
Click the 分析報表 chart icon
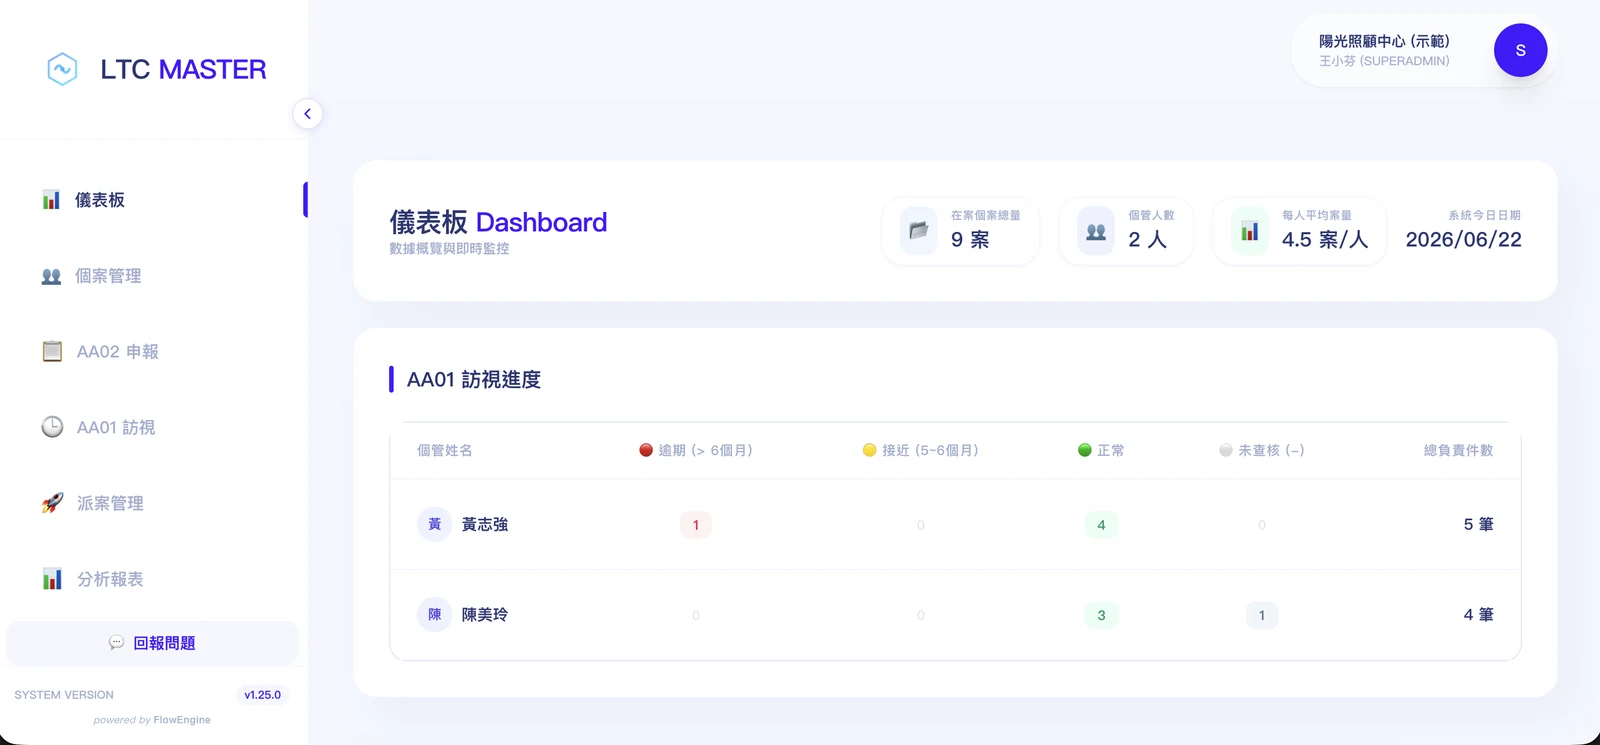52,579
